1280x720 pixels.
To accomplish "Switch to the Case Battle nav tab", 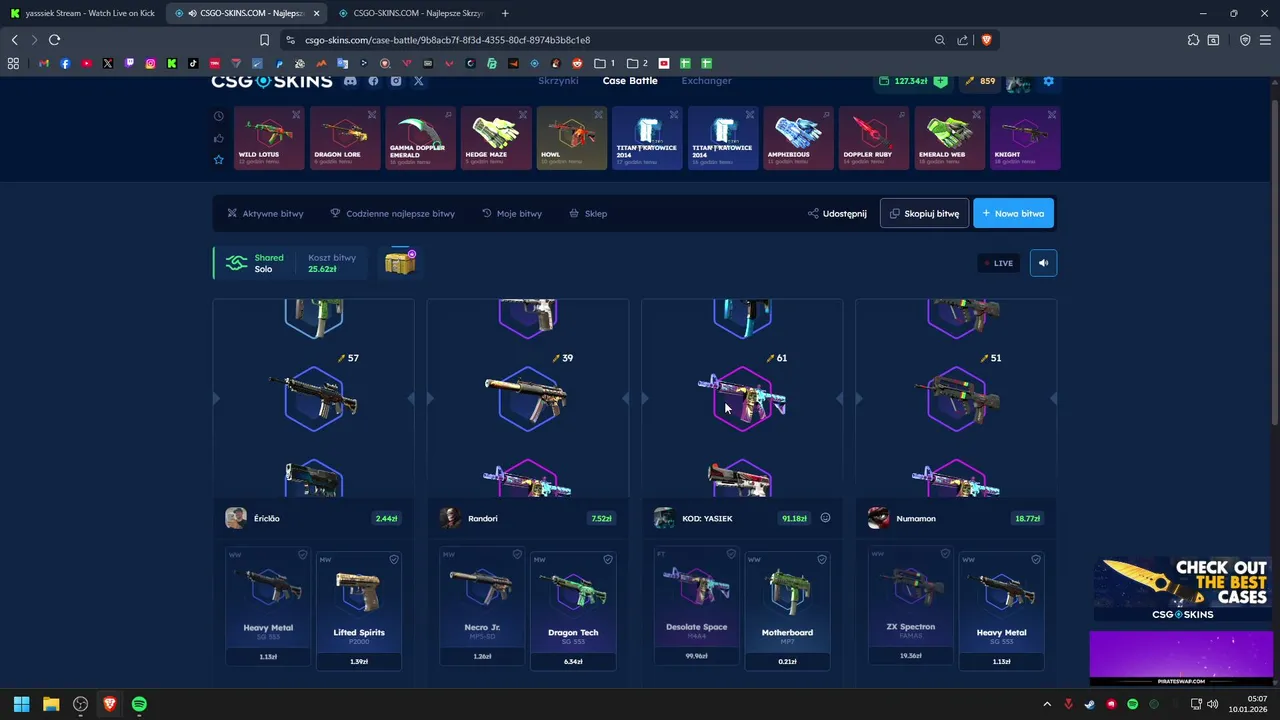I will click(x=630, y=80).
